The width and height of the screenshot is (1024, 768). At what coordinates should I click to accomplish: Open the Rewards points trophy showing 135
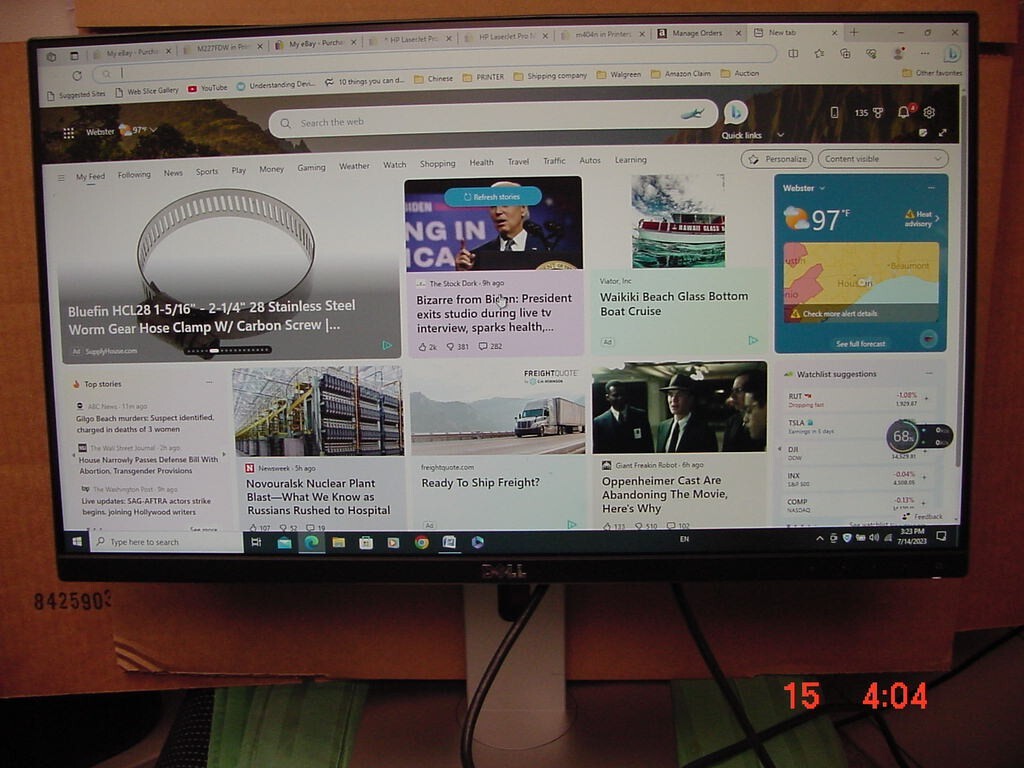coord(869,112)
